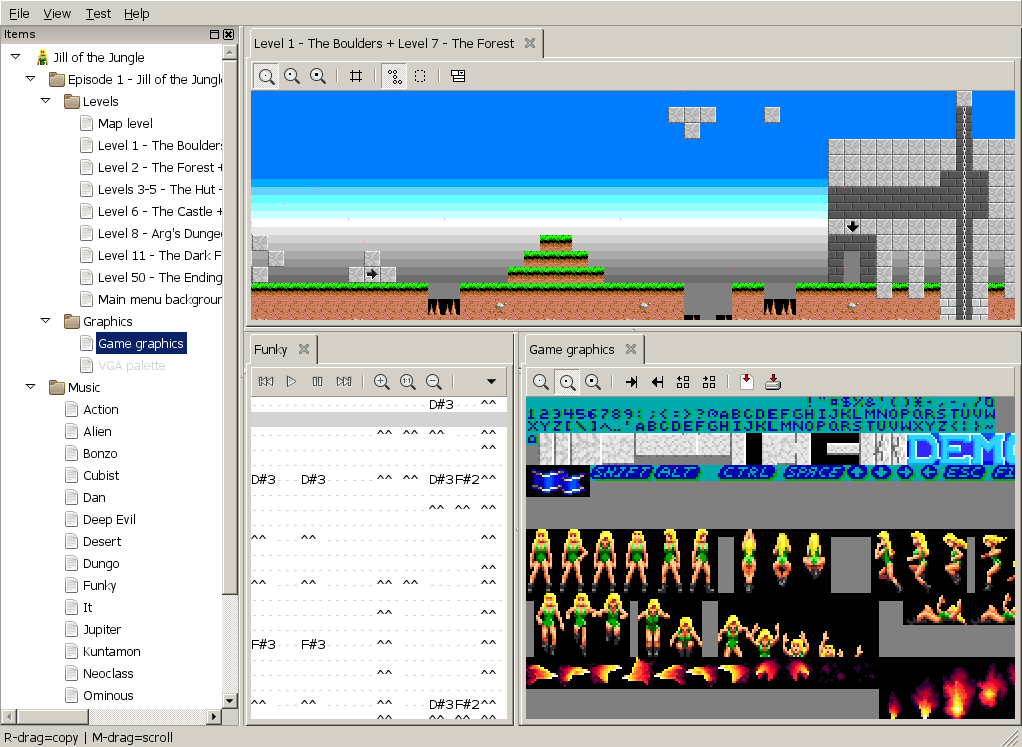Close the Funky tab
This screenshot has height=747, width=1022.
pos(304,349)
